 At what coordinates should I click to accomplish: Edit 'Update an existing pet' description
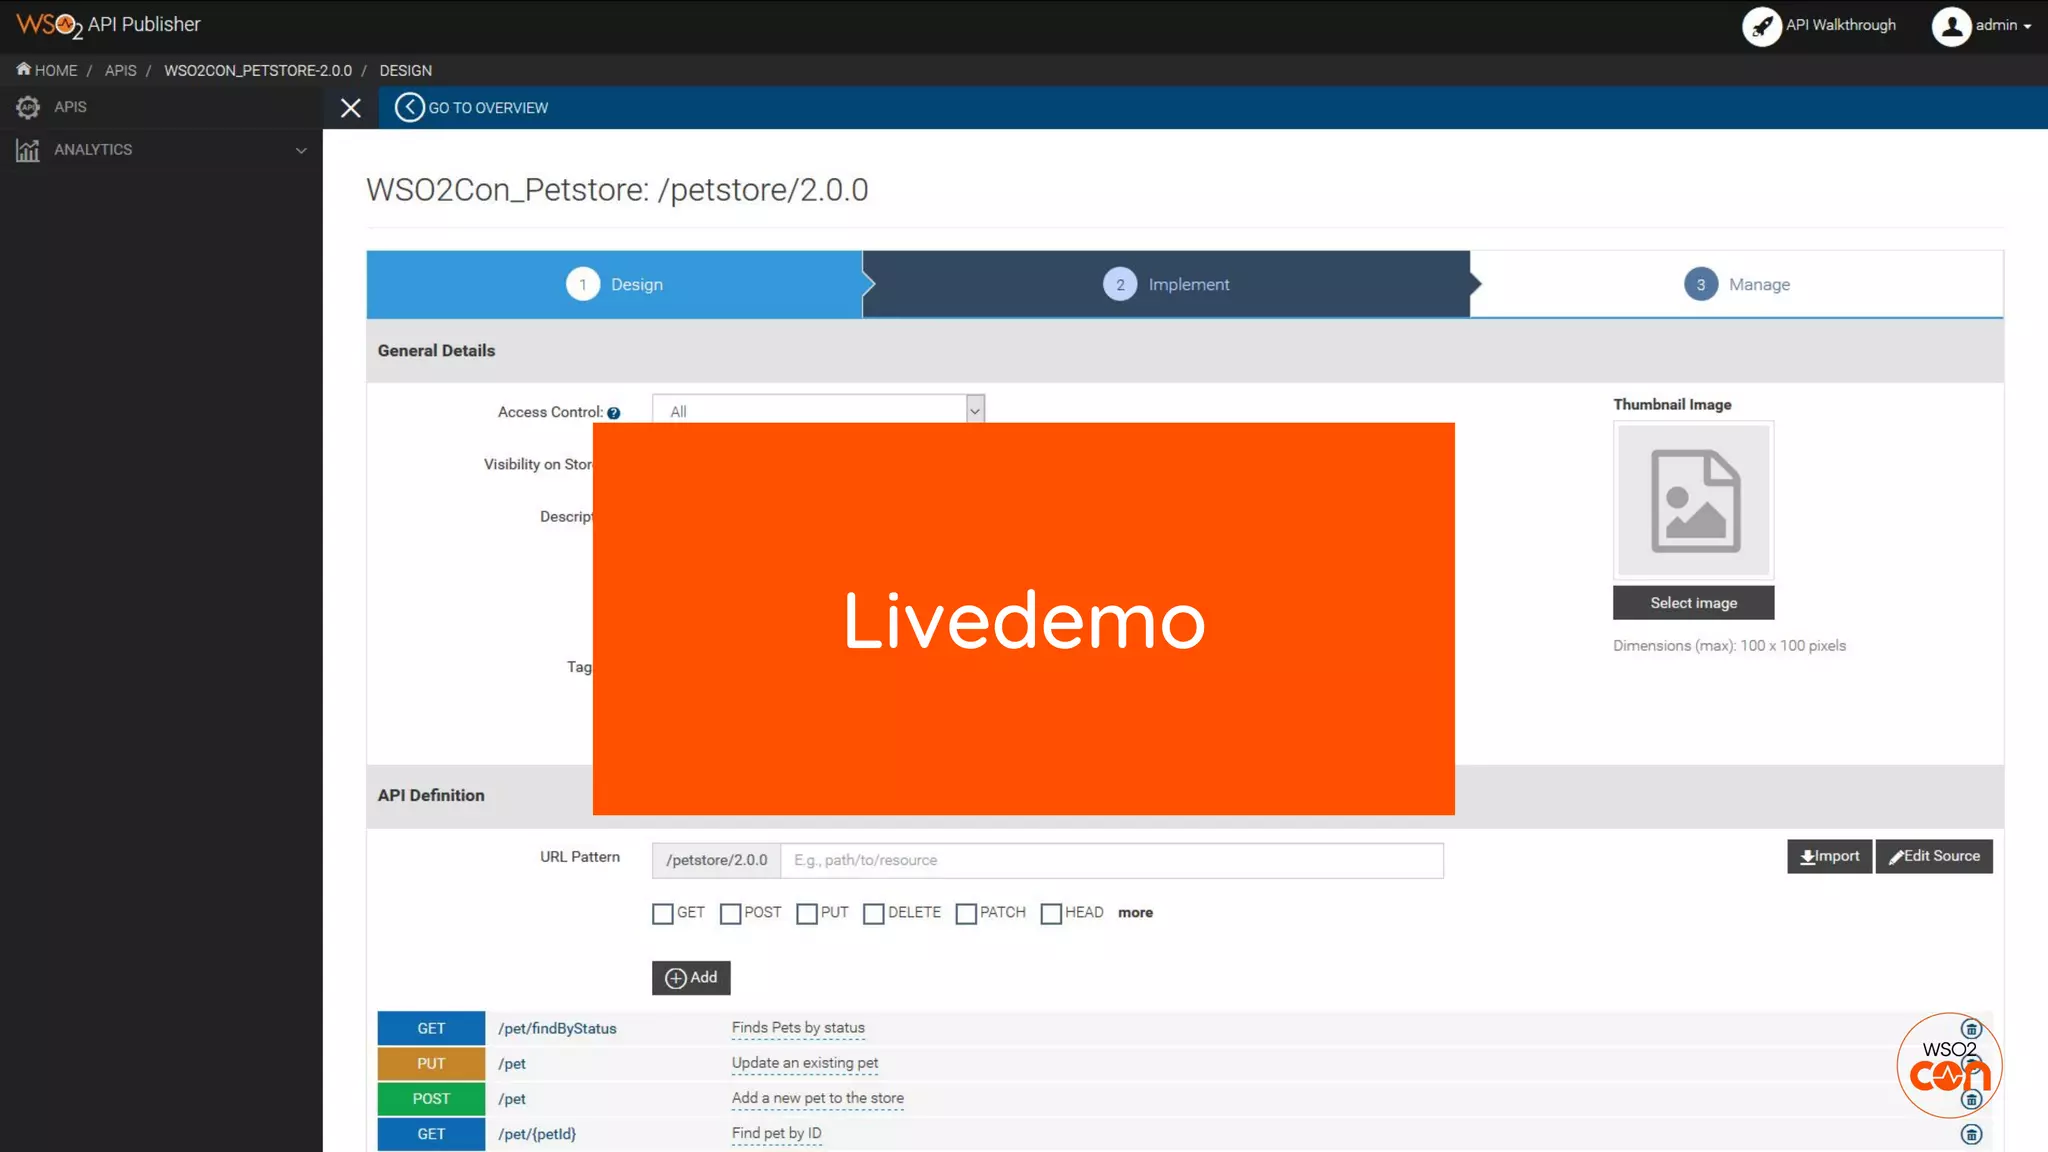(805, 1063)
